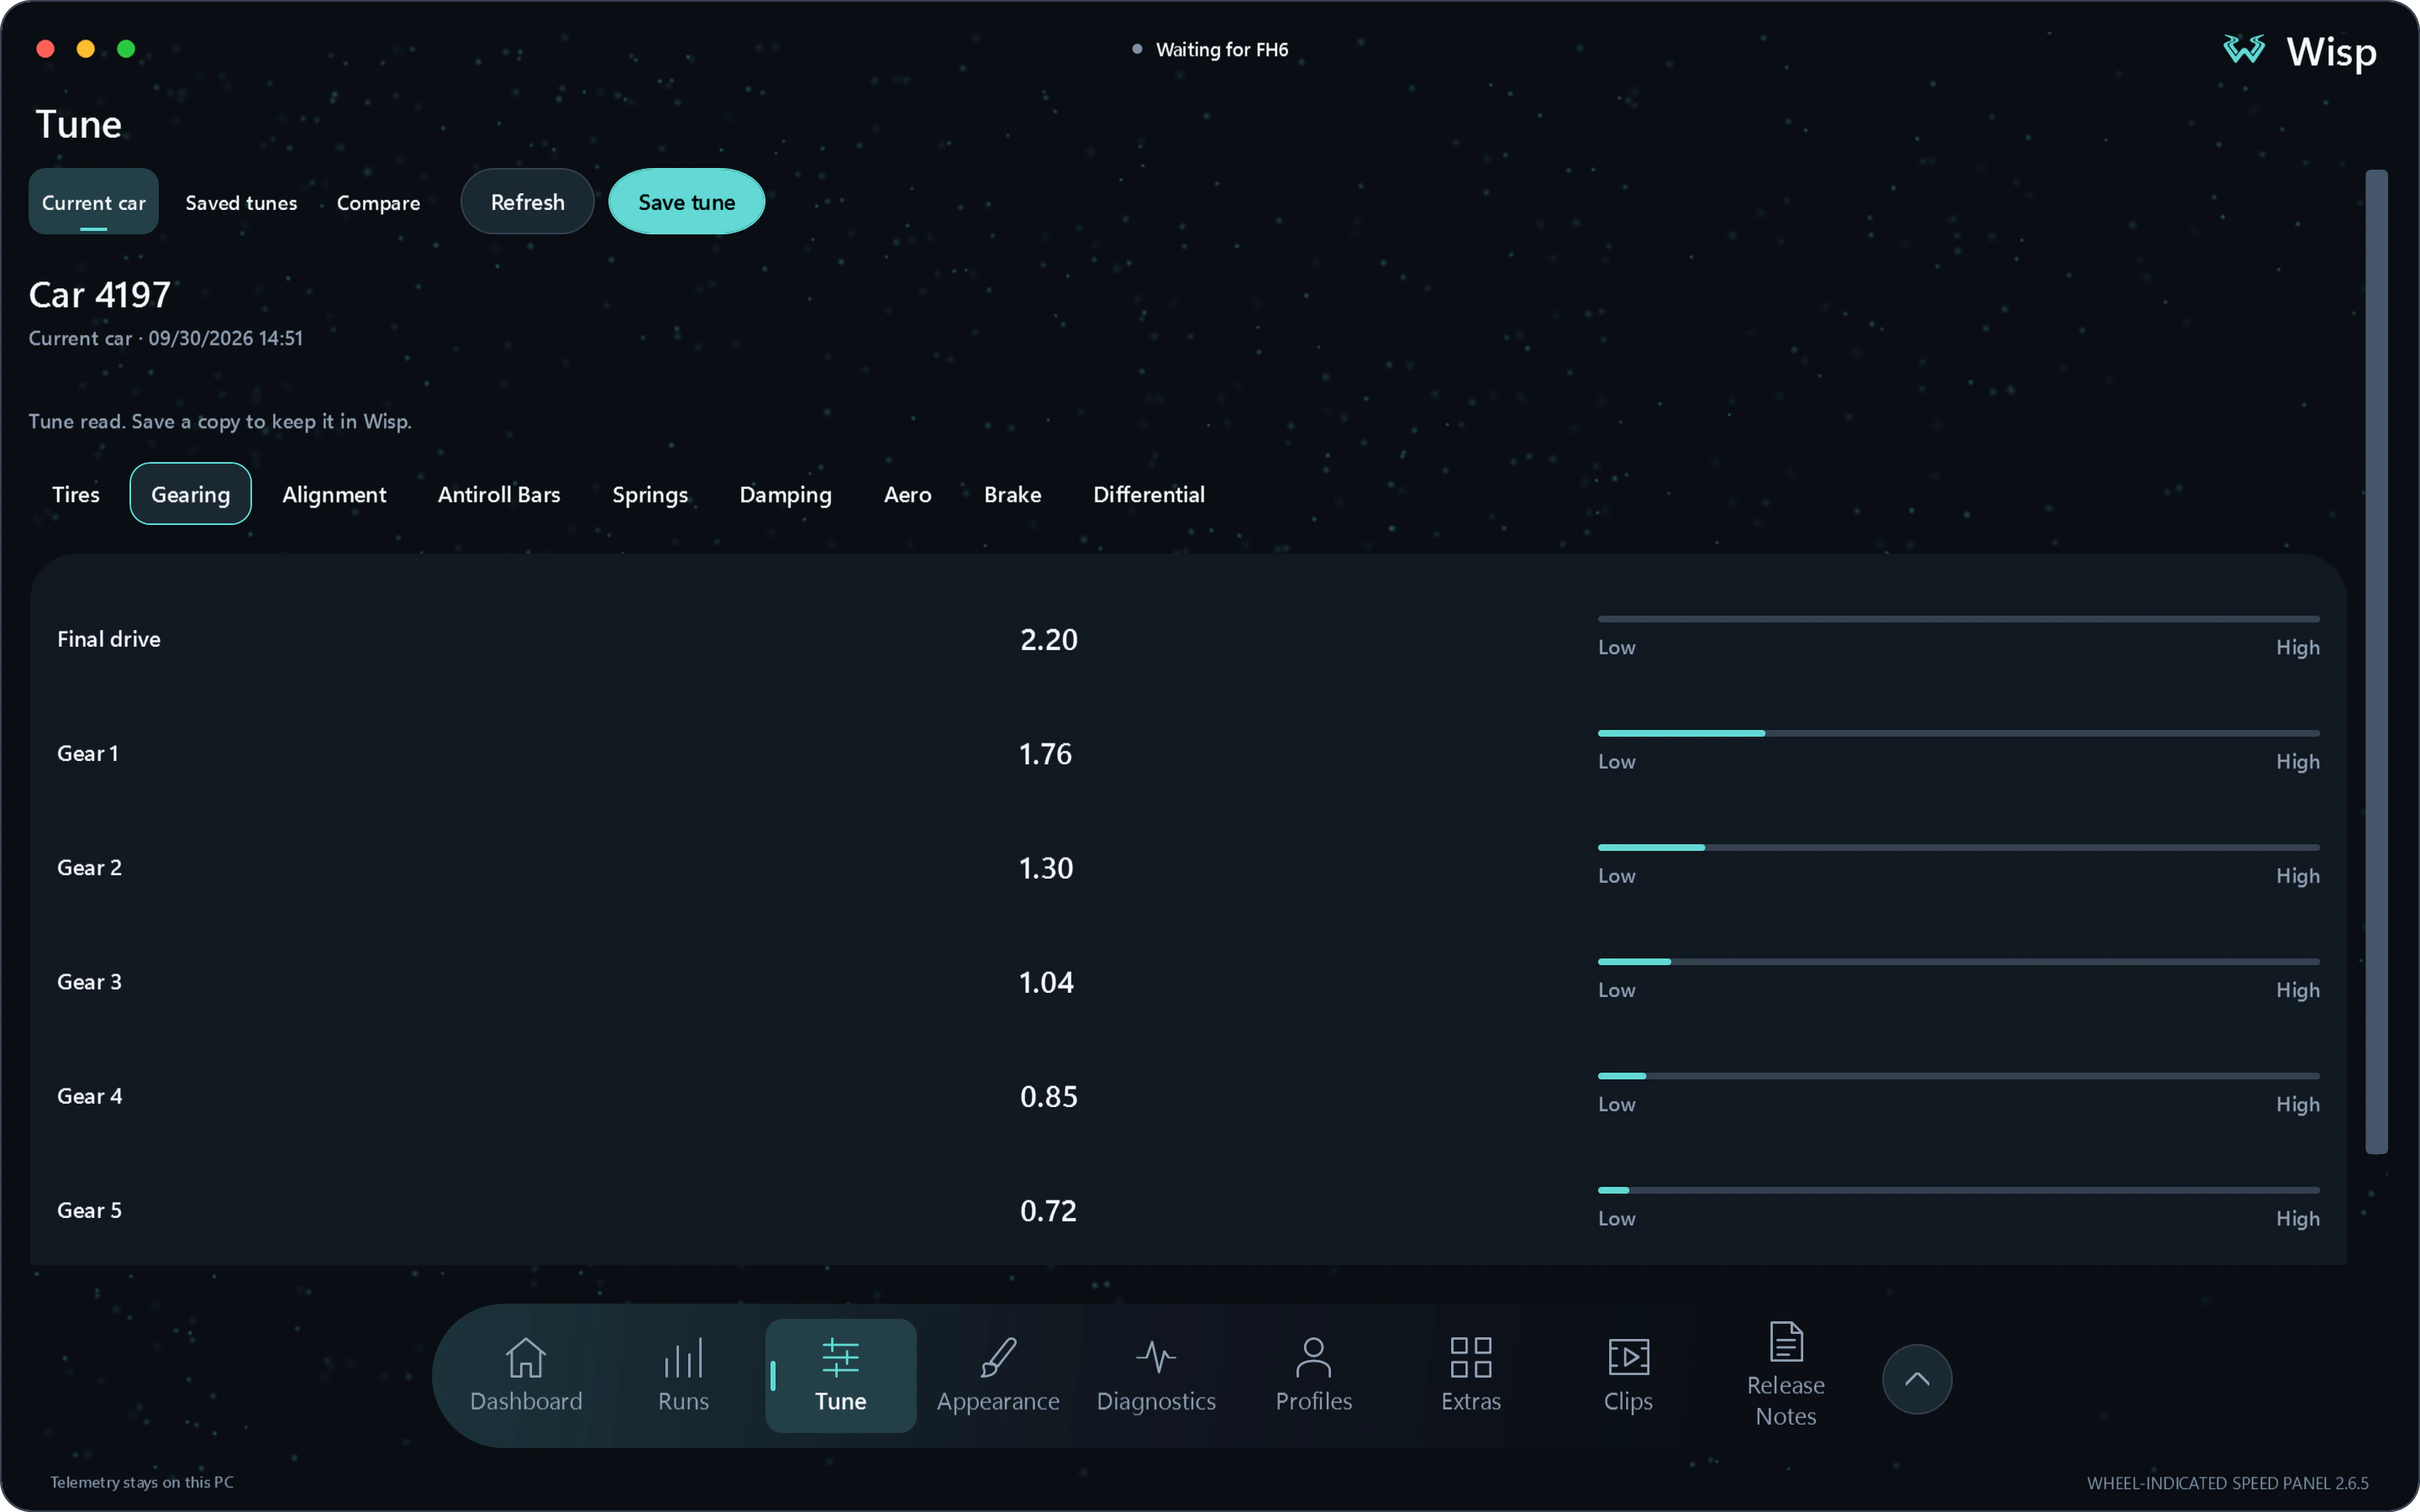Image resolution: width=2420 pixels, height=1512 pixels.
Task: Switch to Current car tab
Action: [93, 201]
